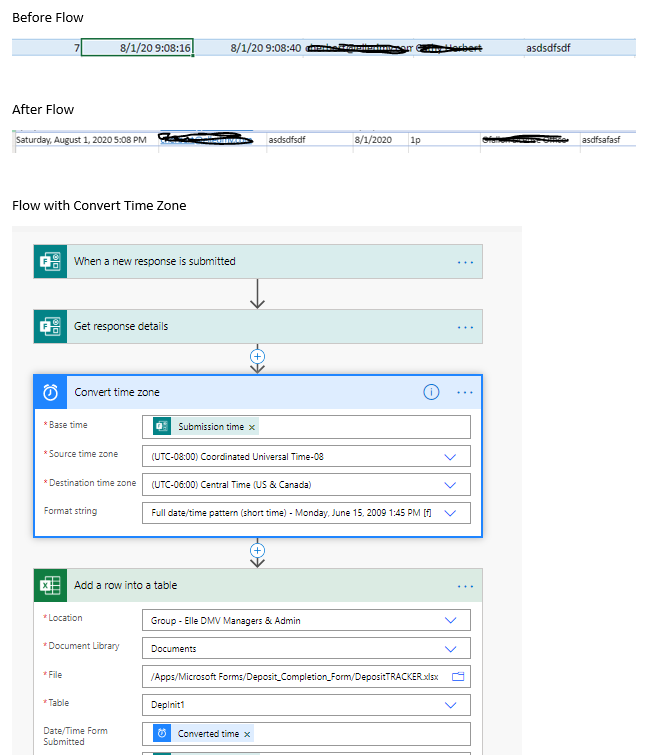The width and height of the screenshot is (649, 755).
Task: Select cell showing 8/1/20 9:08:40
Action: click(x=248, y=48)
